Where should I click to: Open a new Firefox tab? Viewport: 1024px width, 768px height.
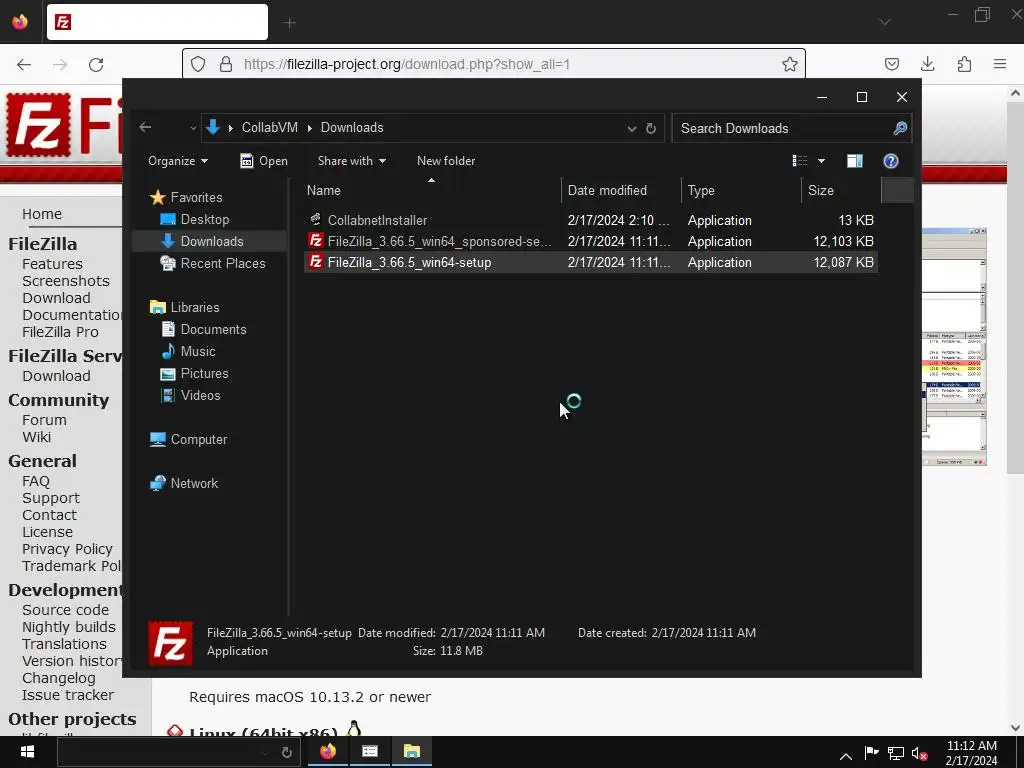pos(289,23)
